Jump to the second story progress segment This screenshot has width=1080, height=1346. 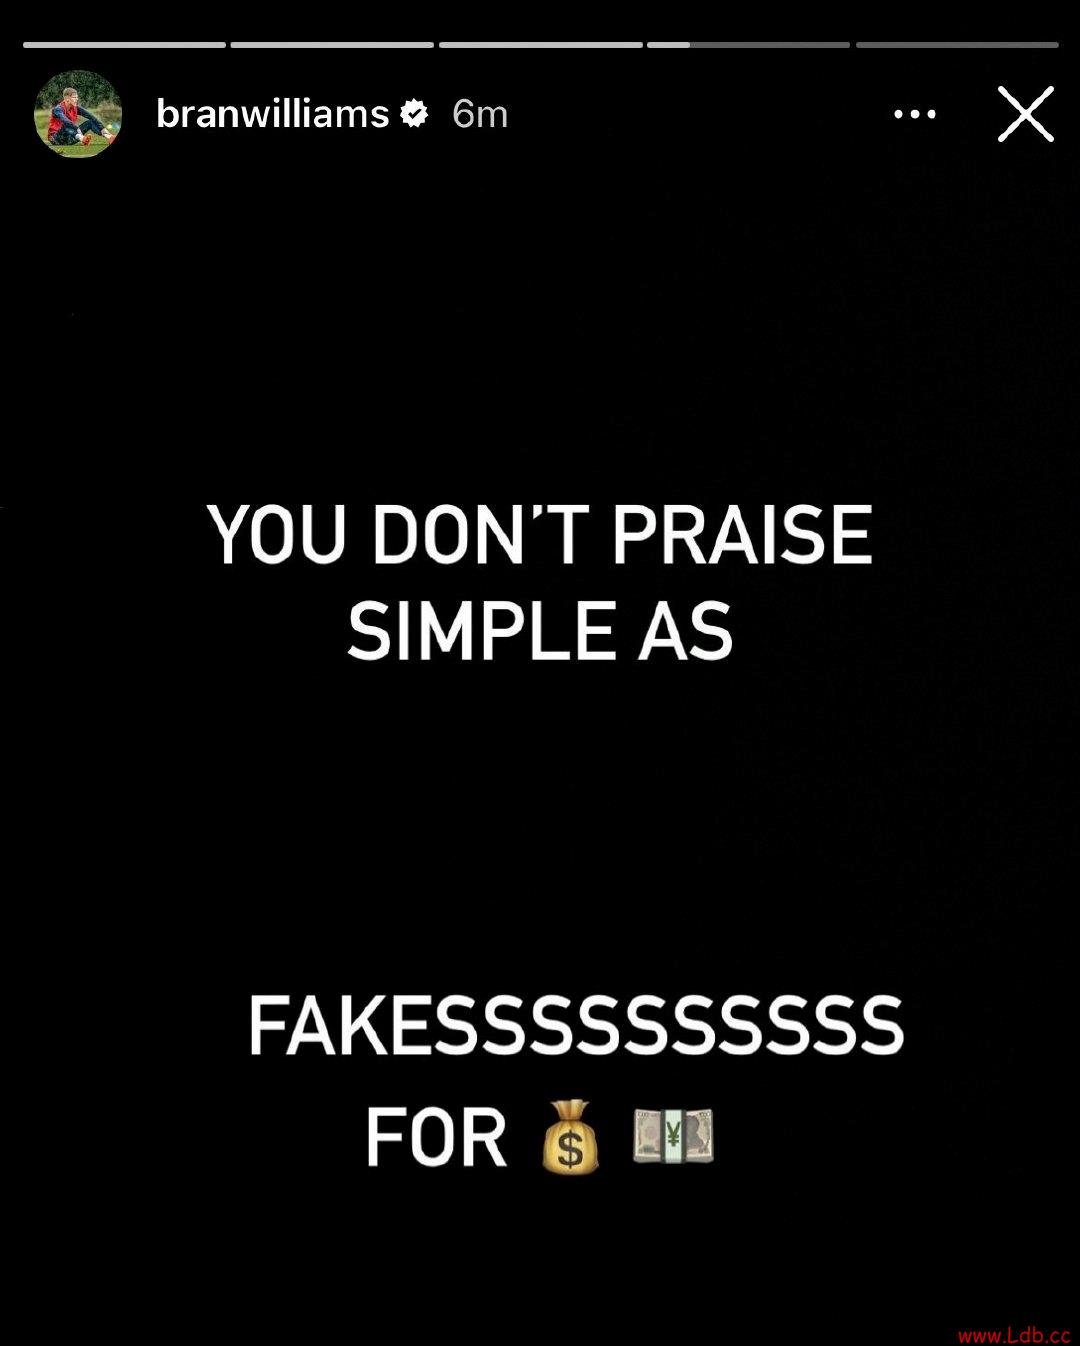[x=332, y=45]
